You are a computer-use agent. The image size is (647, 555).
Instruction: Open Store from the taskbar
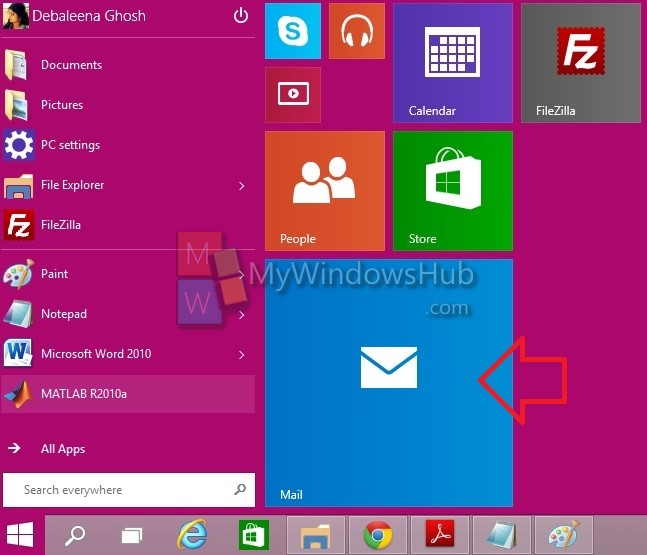254,535
